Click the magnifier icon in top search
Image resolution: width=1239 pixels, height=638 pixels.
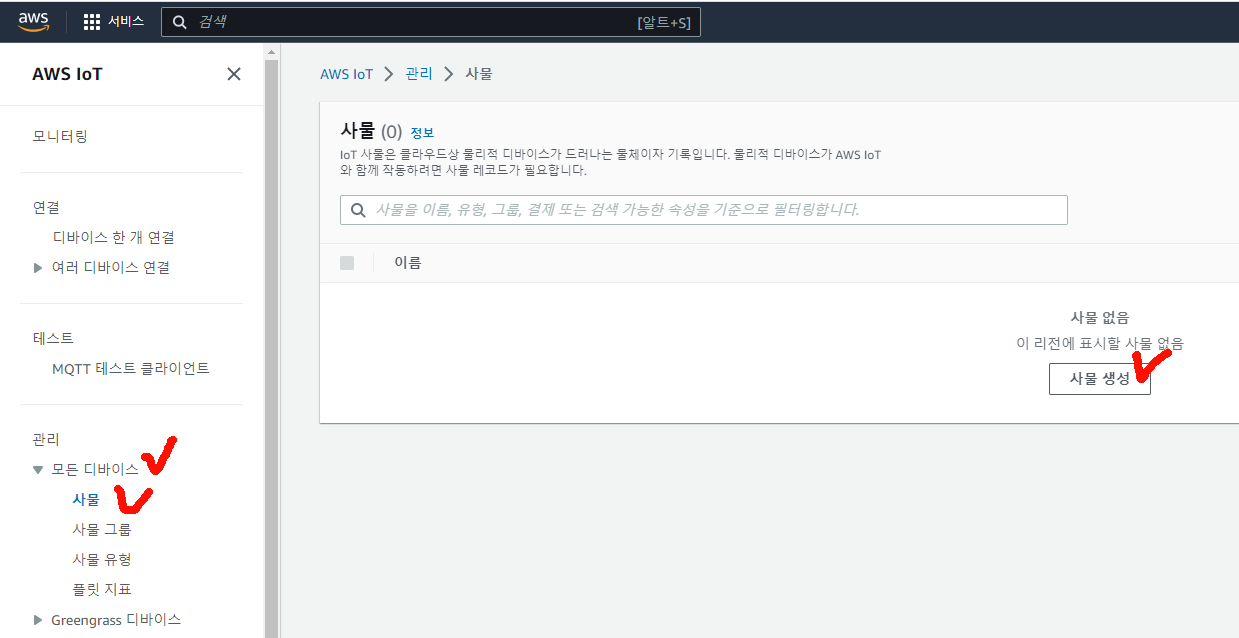tap(180, 22)
